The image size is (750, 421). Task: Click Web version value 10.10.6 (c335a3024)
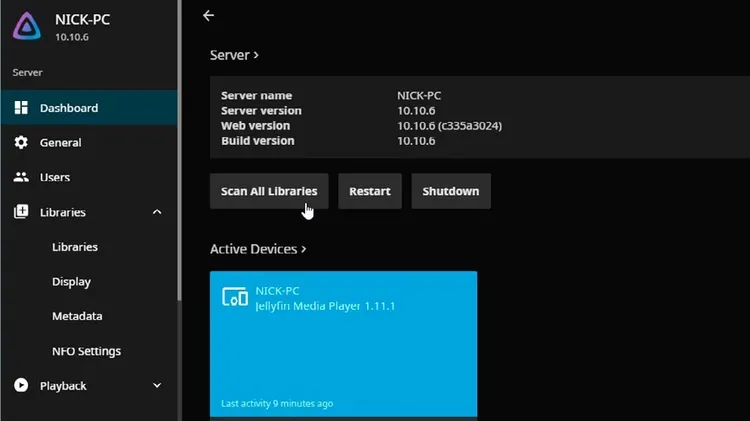click(x=450, y=126)
